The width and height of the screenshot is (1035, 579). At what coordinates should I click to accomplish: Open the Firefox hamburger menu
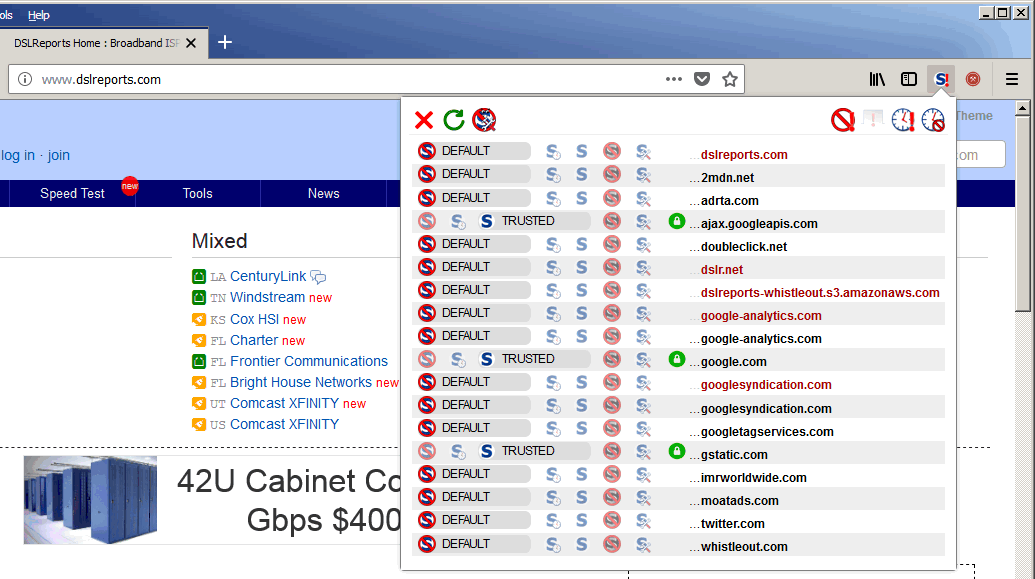tap(1012, 79)
